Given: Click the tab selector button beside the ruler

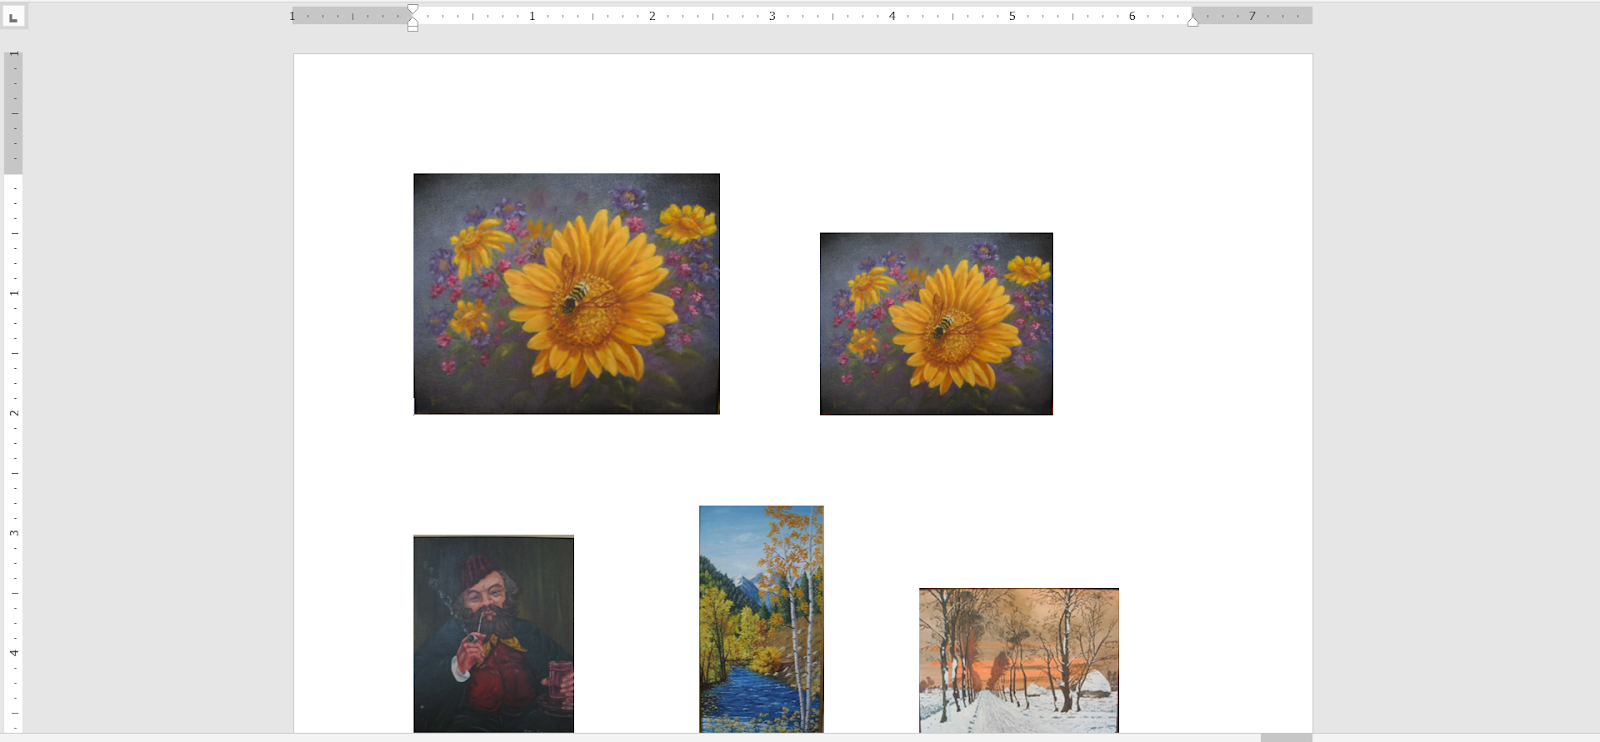Looking at the screenshot, I should click(13, 16).
